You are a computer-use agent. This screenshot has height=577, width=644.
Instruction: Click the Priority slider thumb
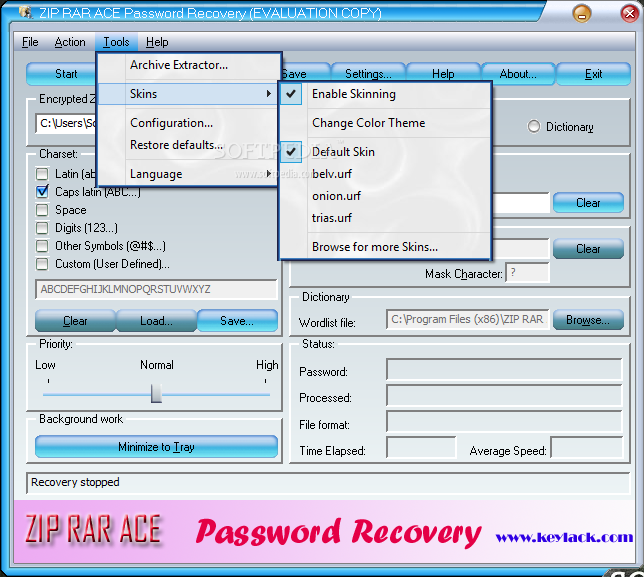[156, 393]
